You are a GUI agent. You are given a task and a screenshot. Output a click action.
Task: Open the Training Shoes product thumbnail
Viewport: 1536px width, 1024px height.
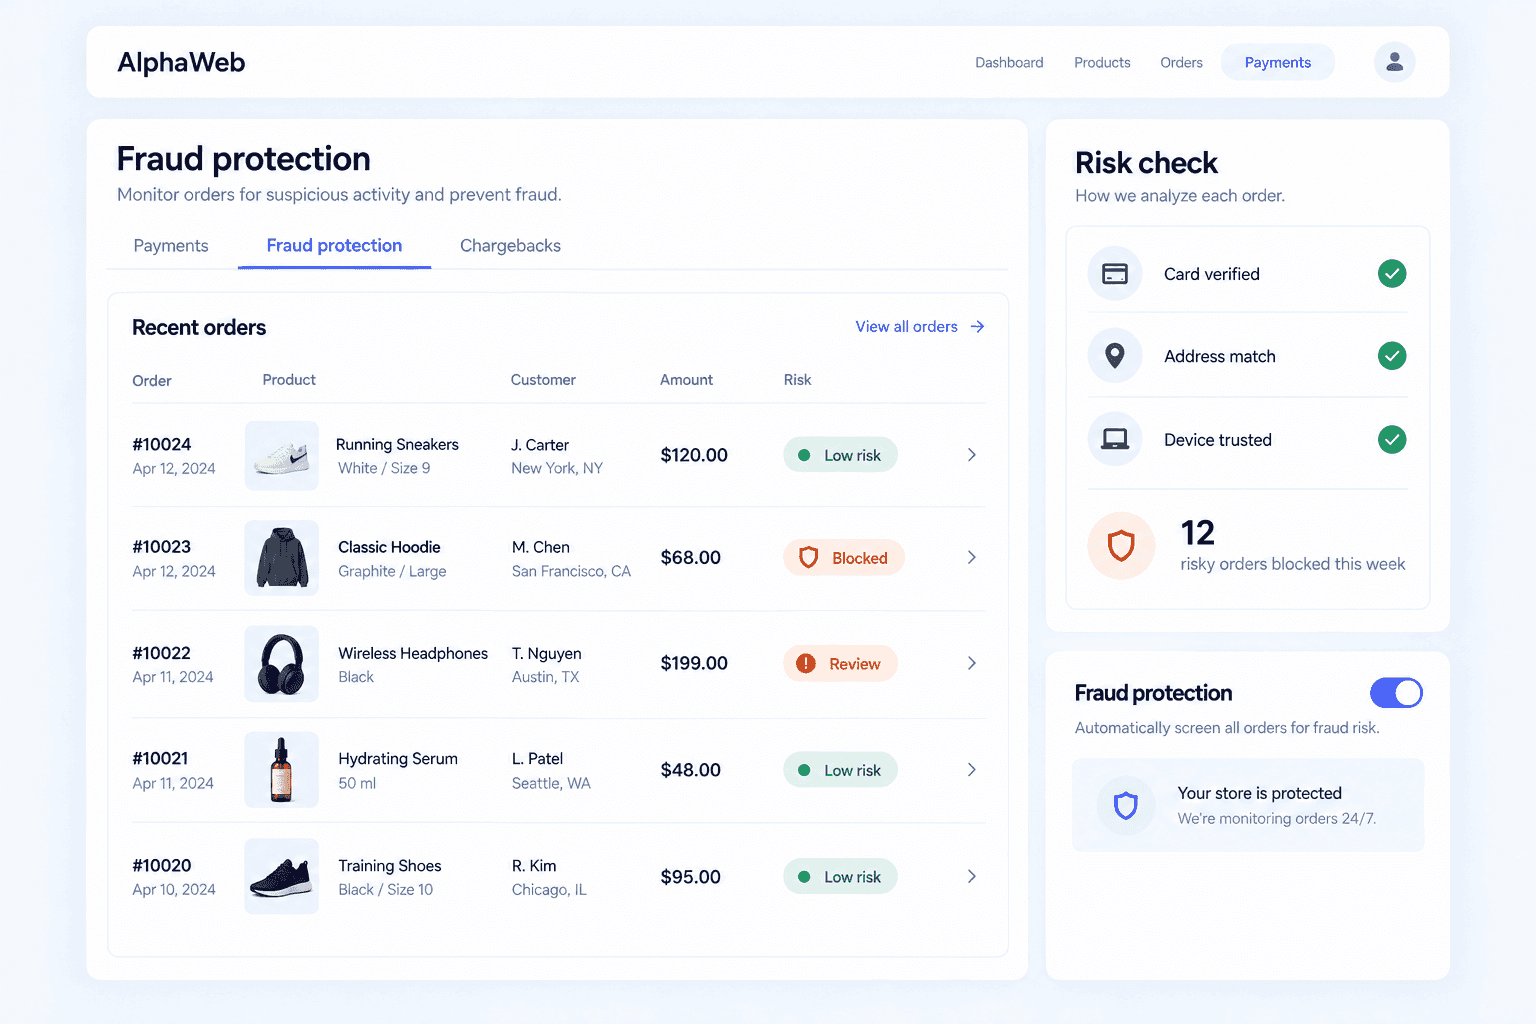(x=282, y=876)
